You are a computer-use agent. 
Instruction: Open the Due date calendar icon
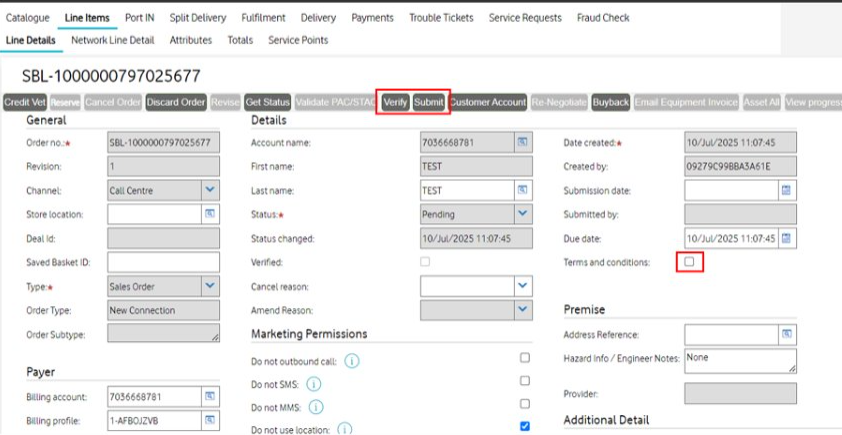(786, 238)
